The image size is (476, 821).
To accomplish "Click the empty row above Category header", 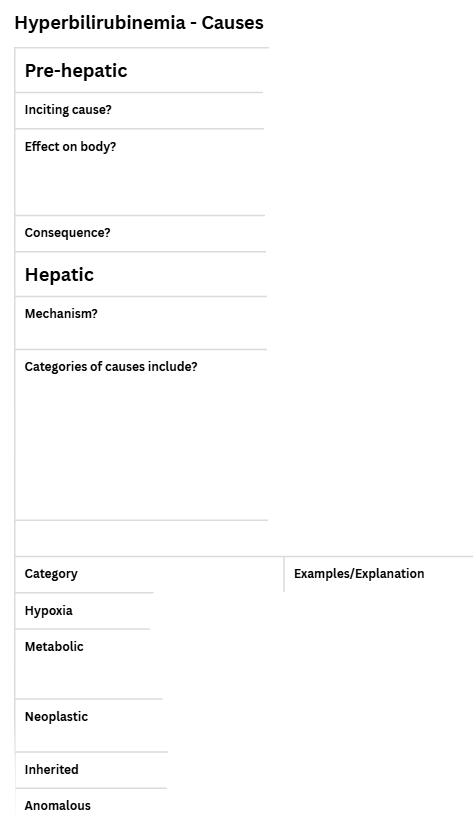I will coord(141,538).
